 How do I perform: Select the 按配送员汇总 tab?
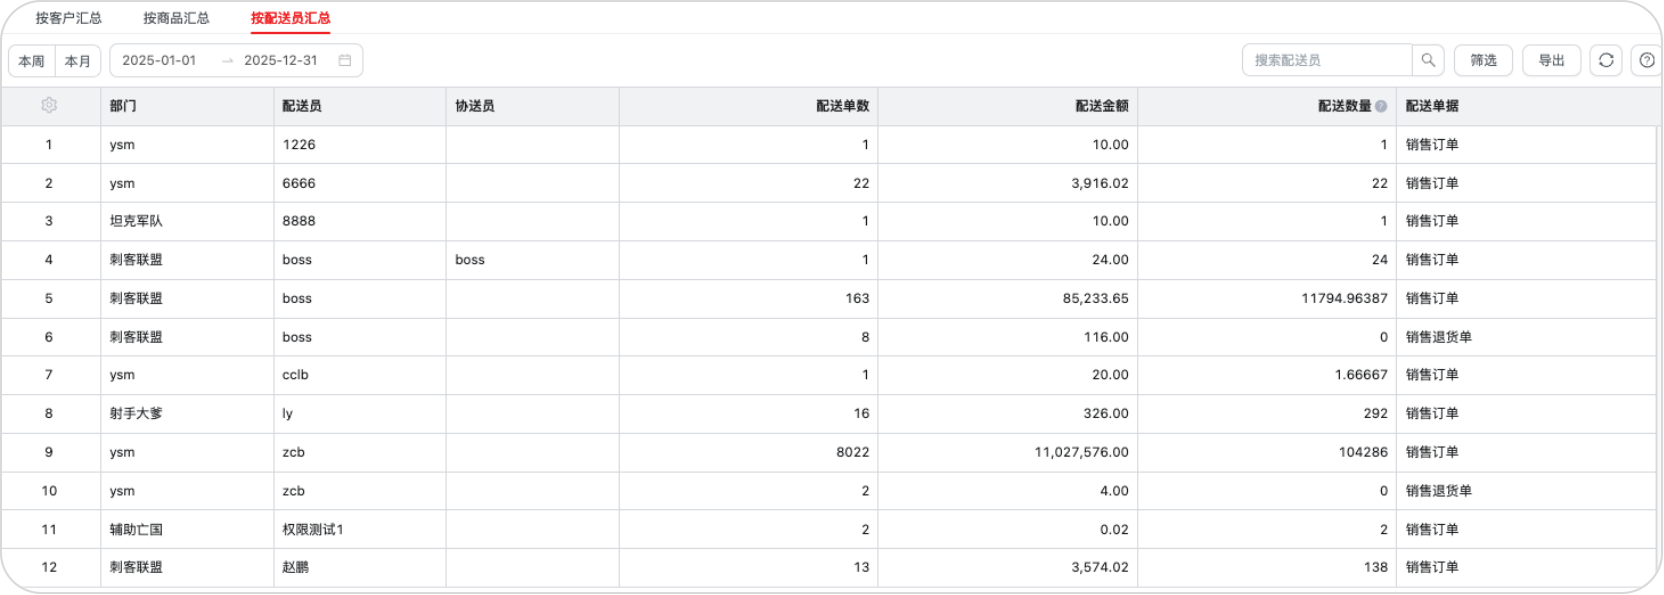290,18
